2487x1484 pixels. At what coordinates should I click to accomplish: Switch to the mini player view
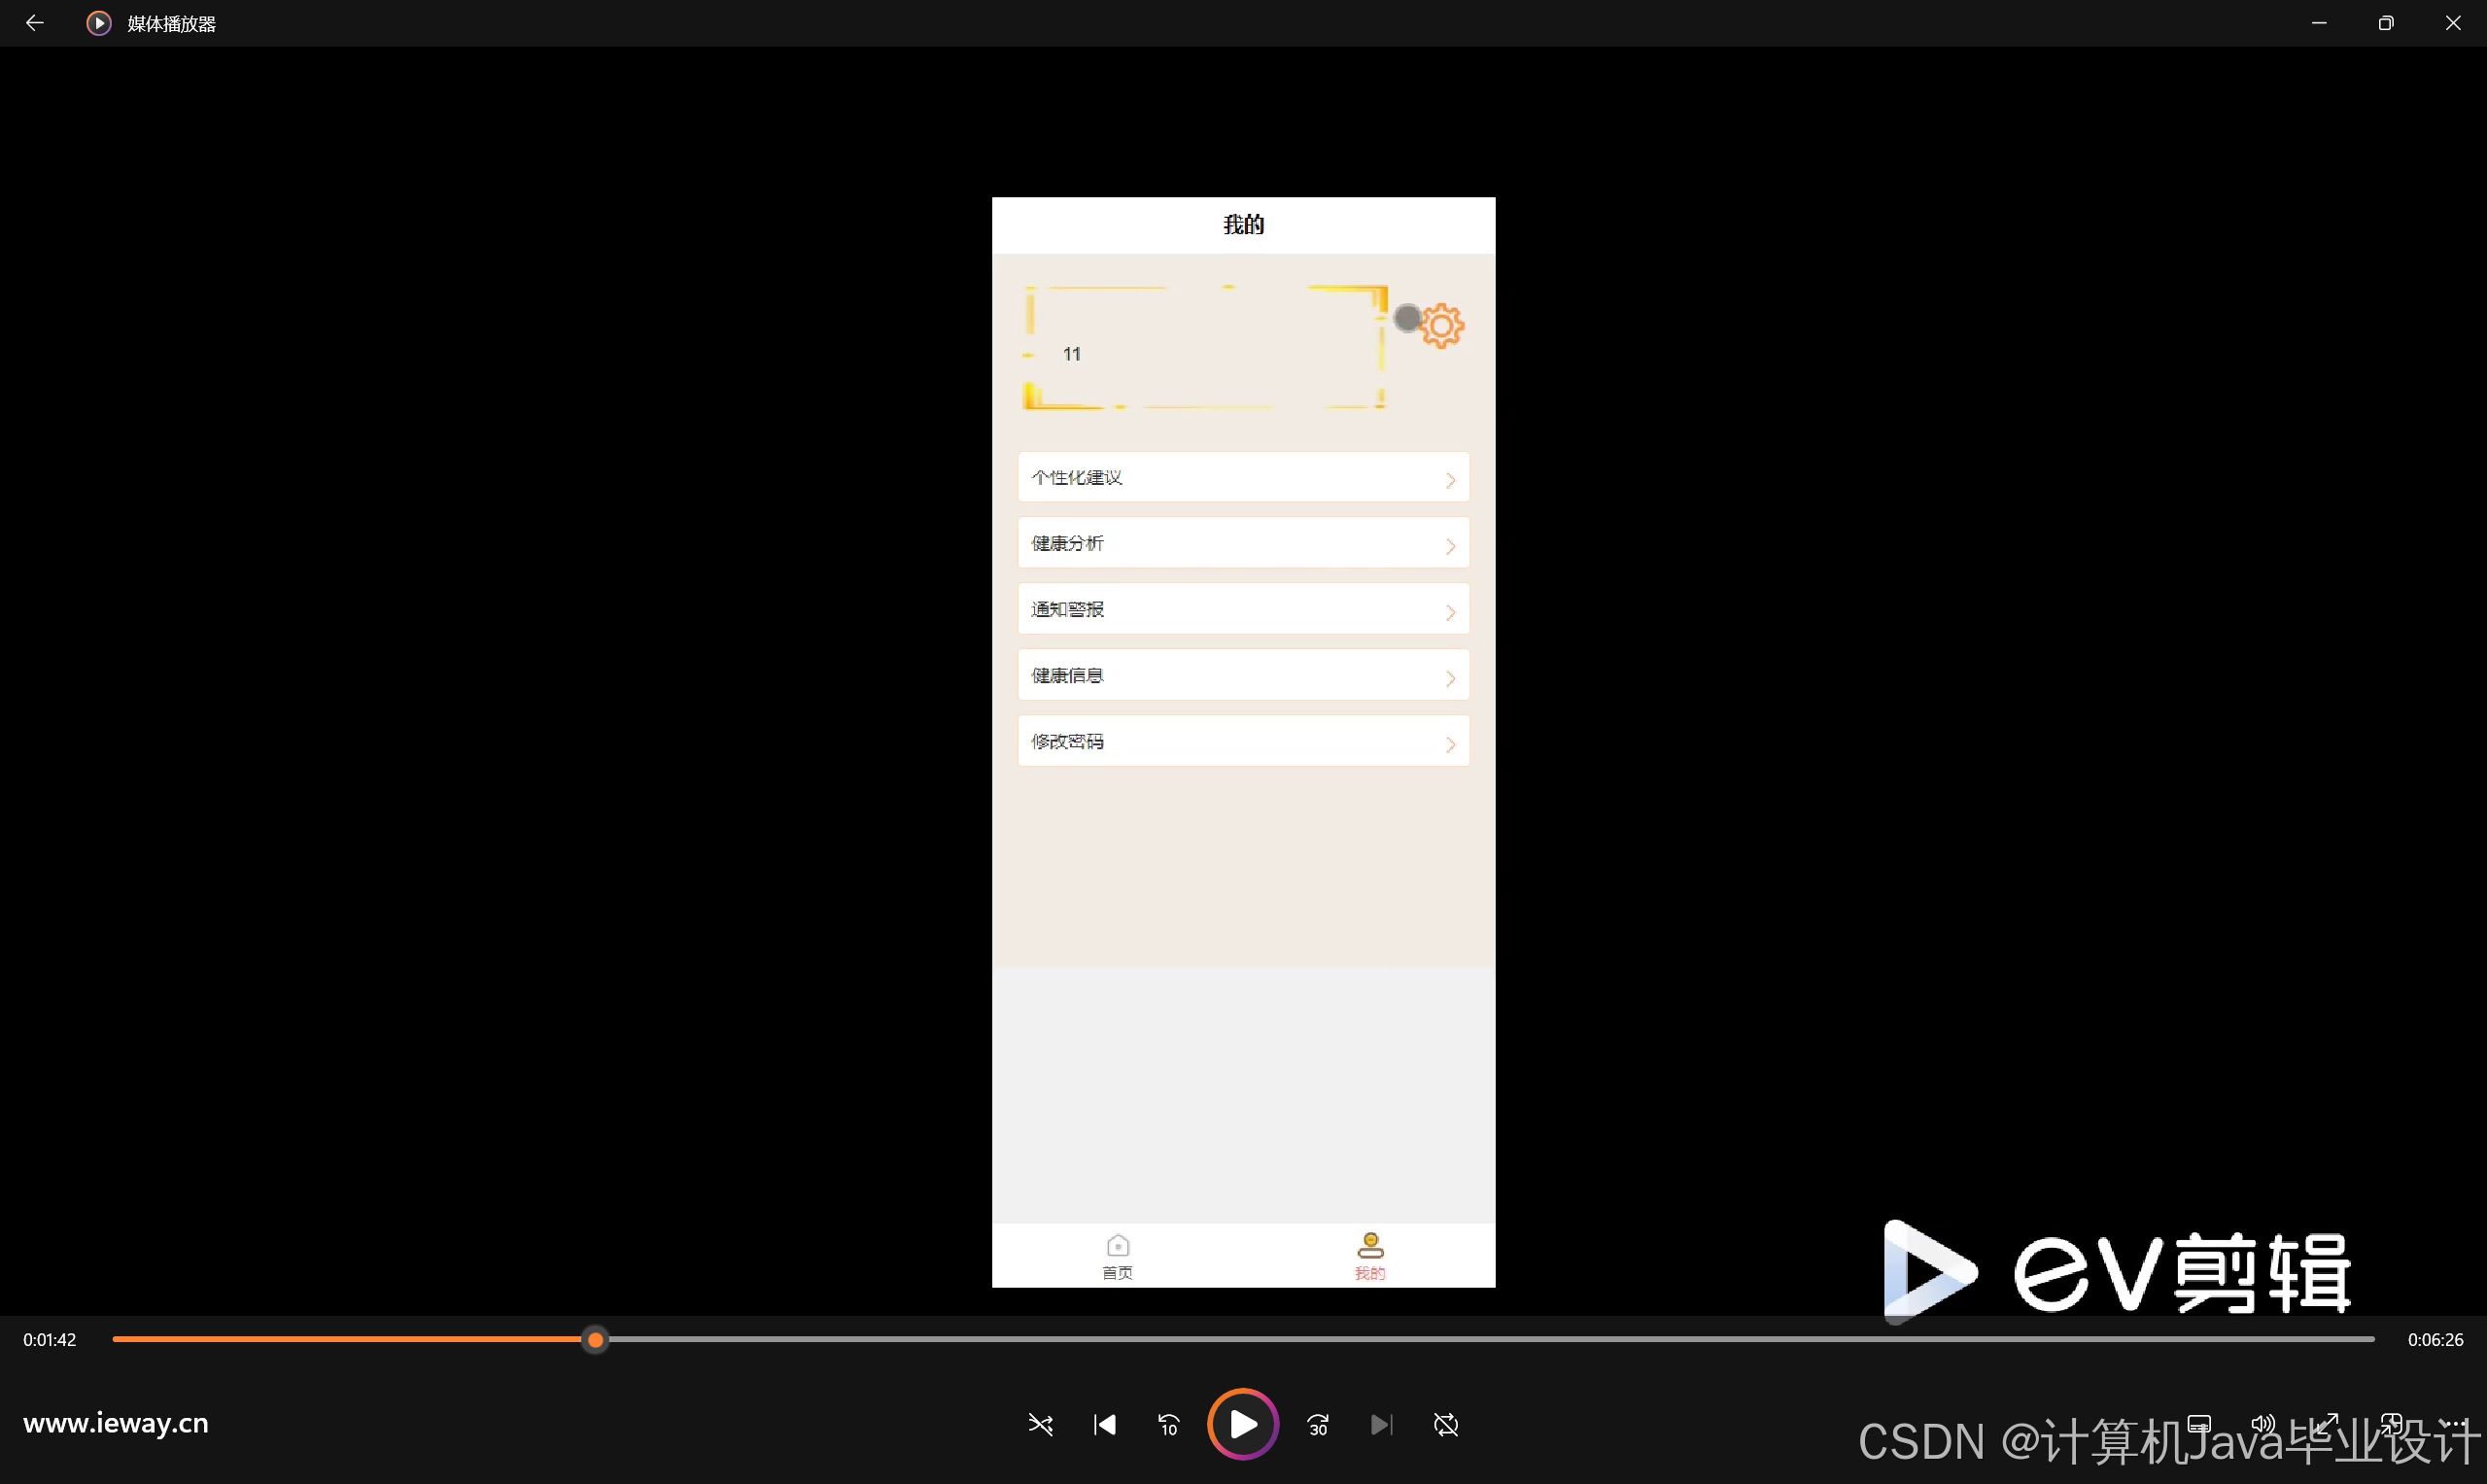coord(2391,1423)
